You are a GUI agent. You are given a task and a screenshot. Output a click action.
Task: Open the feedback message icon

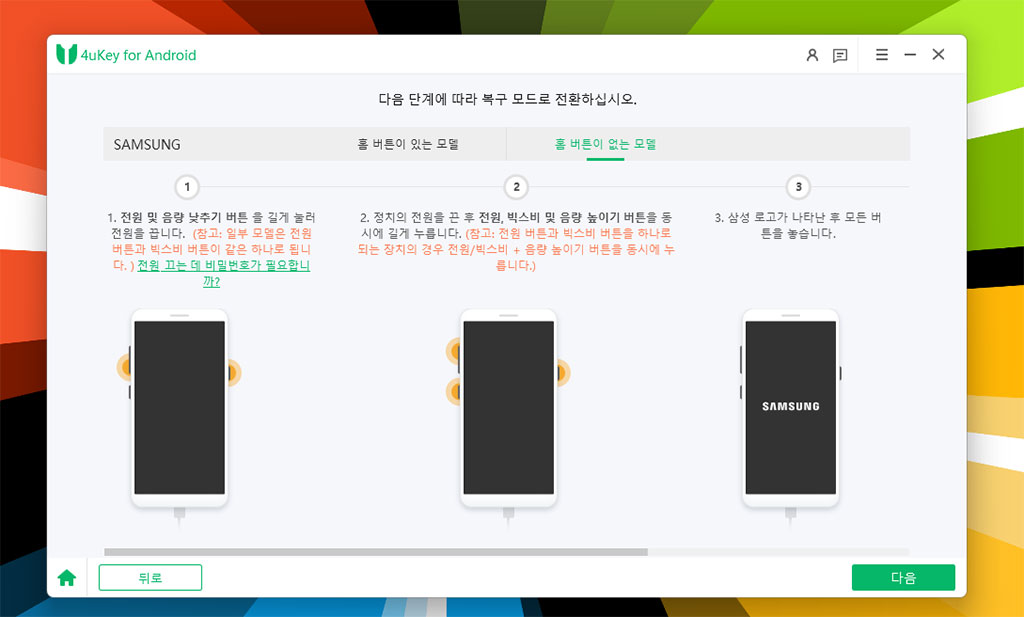coord(840,55)
